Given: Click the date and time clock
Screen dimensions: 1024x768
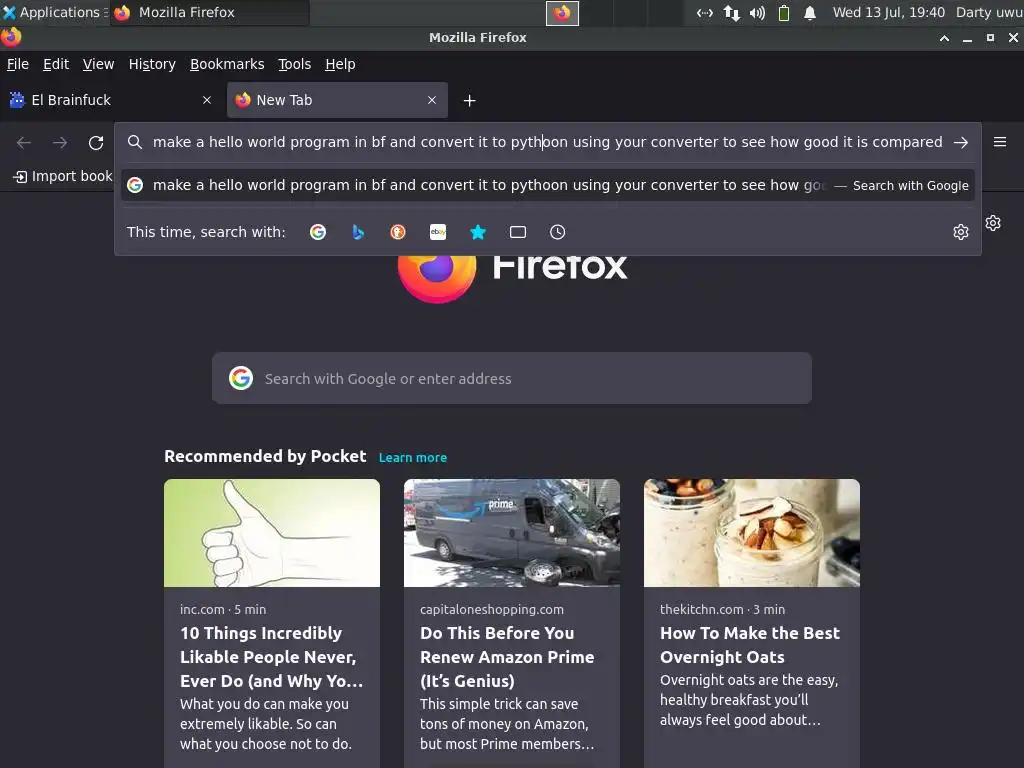Looking at the screenshot, I should tap(888, 12).
